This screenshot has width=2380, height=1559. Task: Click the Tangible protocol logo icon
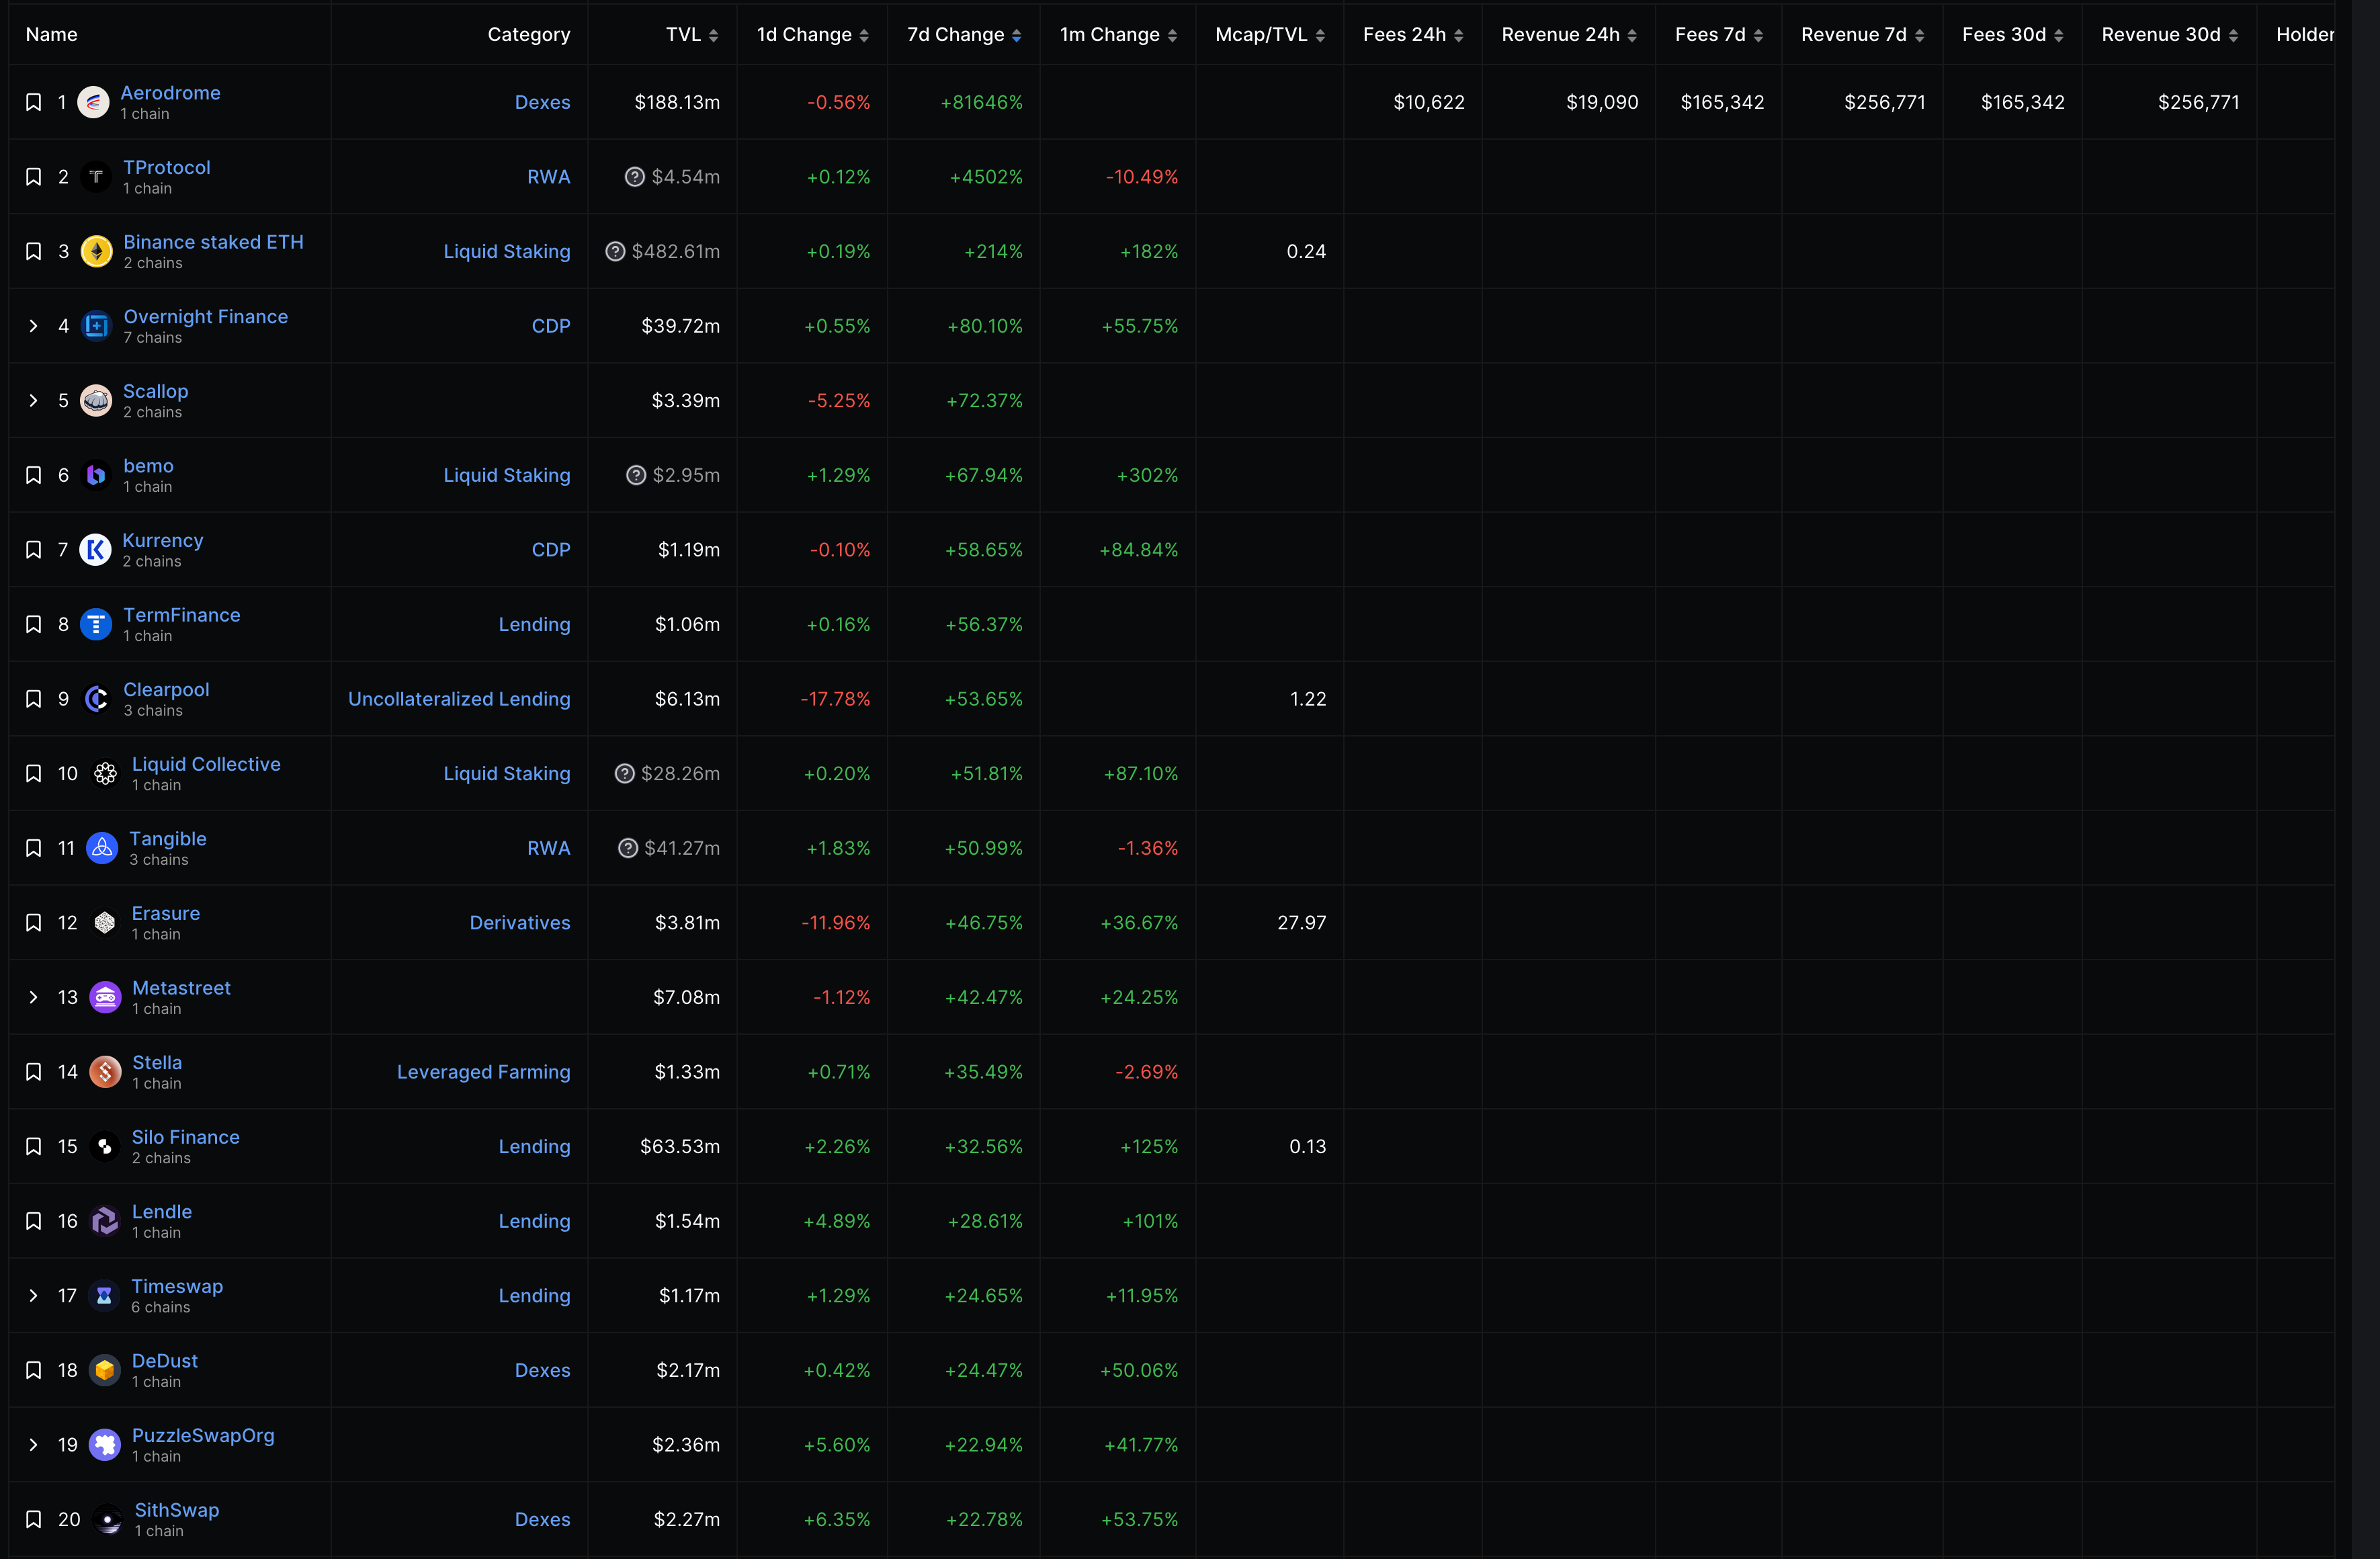[102, 848]
